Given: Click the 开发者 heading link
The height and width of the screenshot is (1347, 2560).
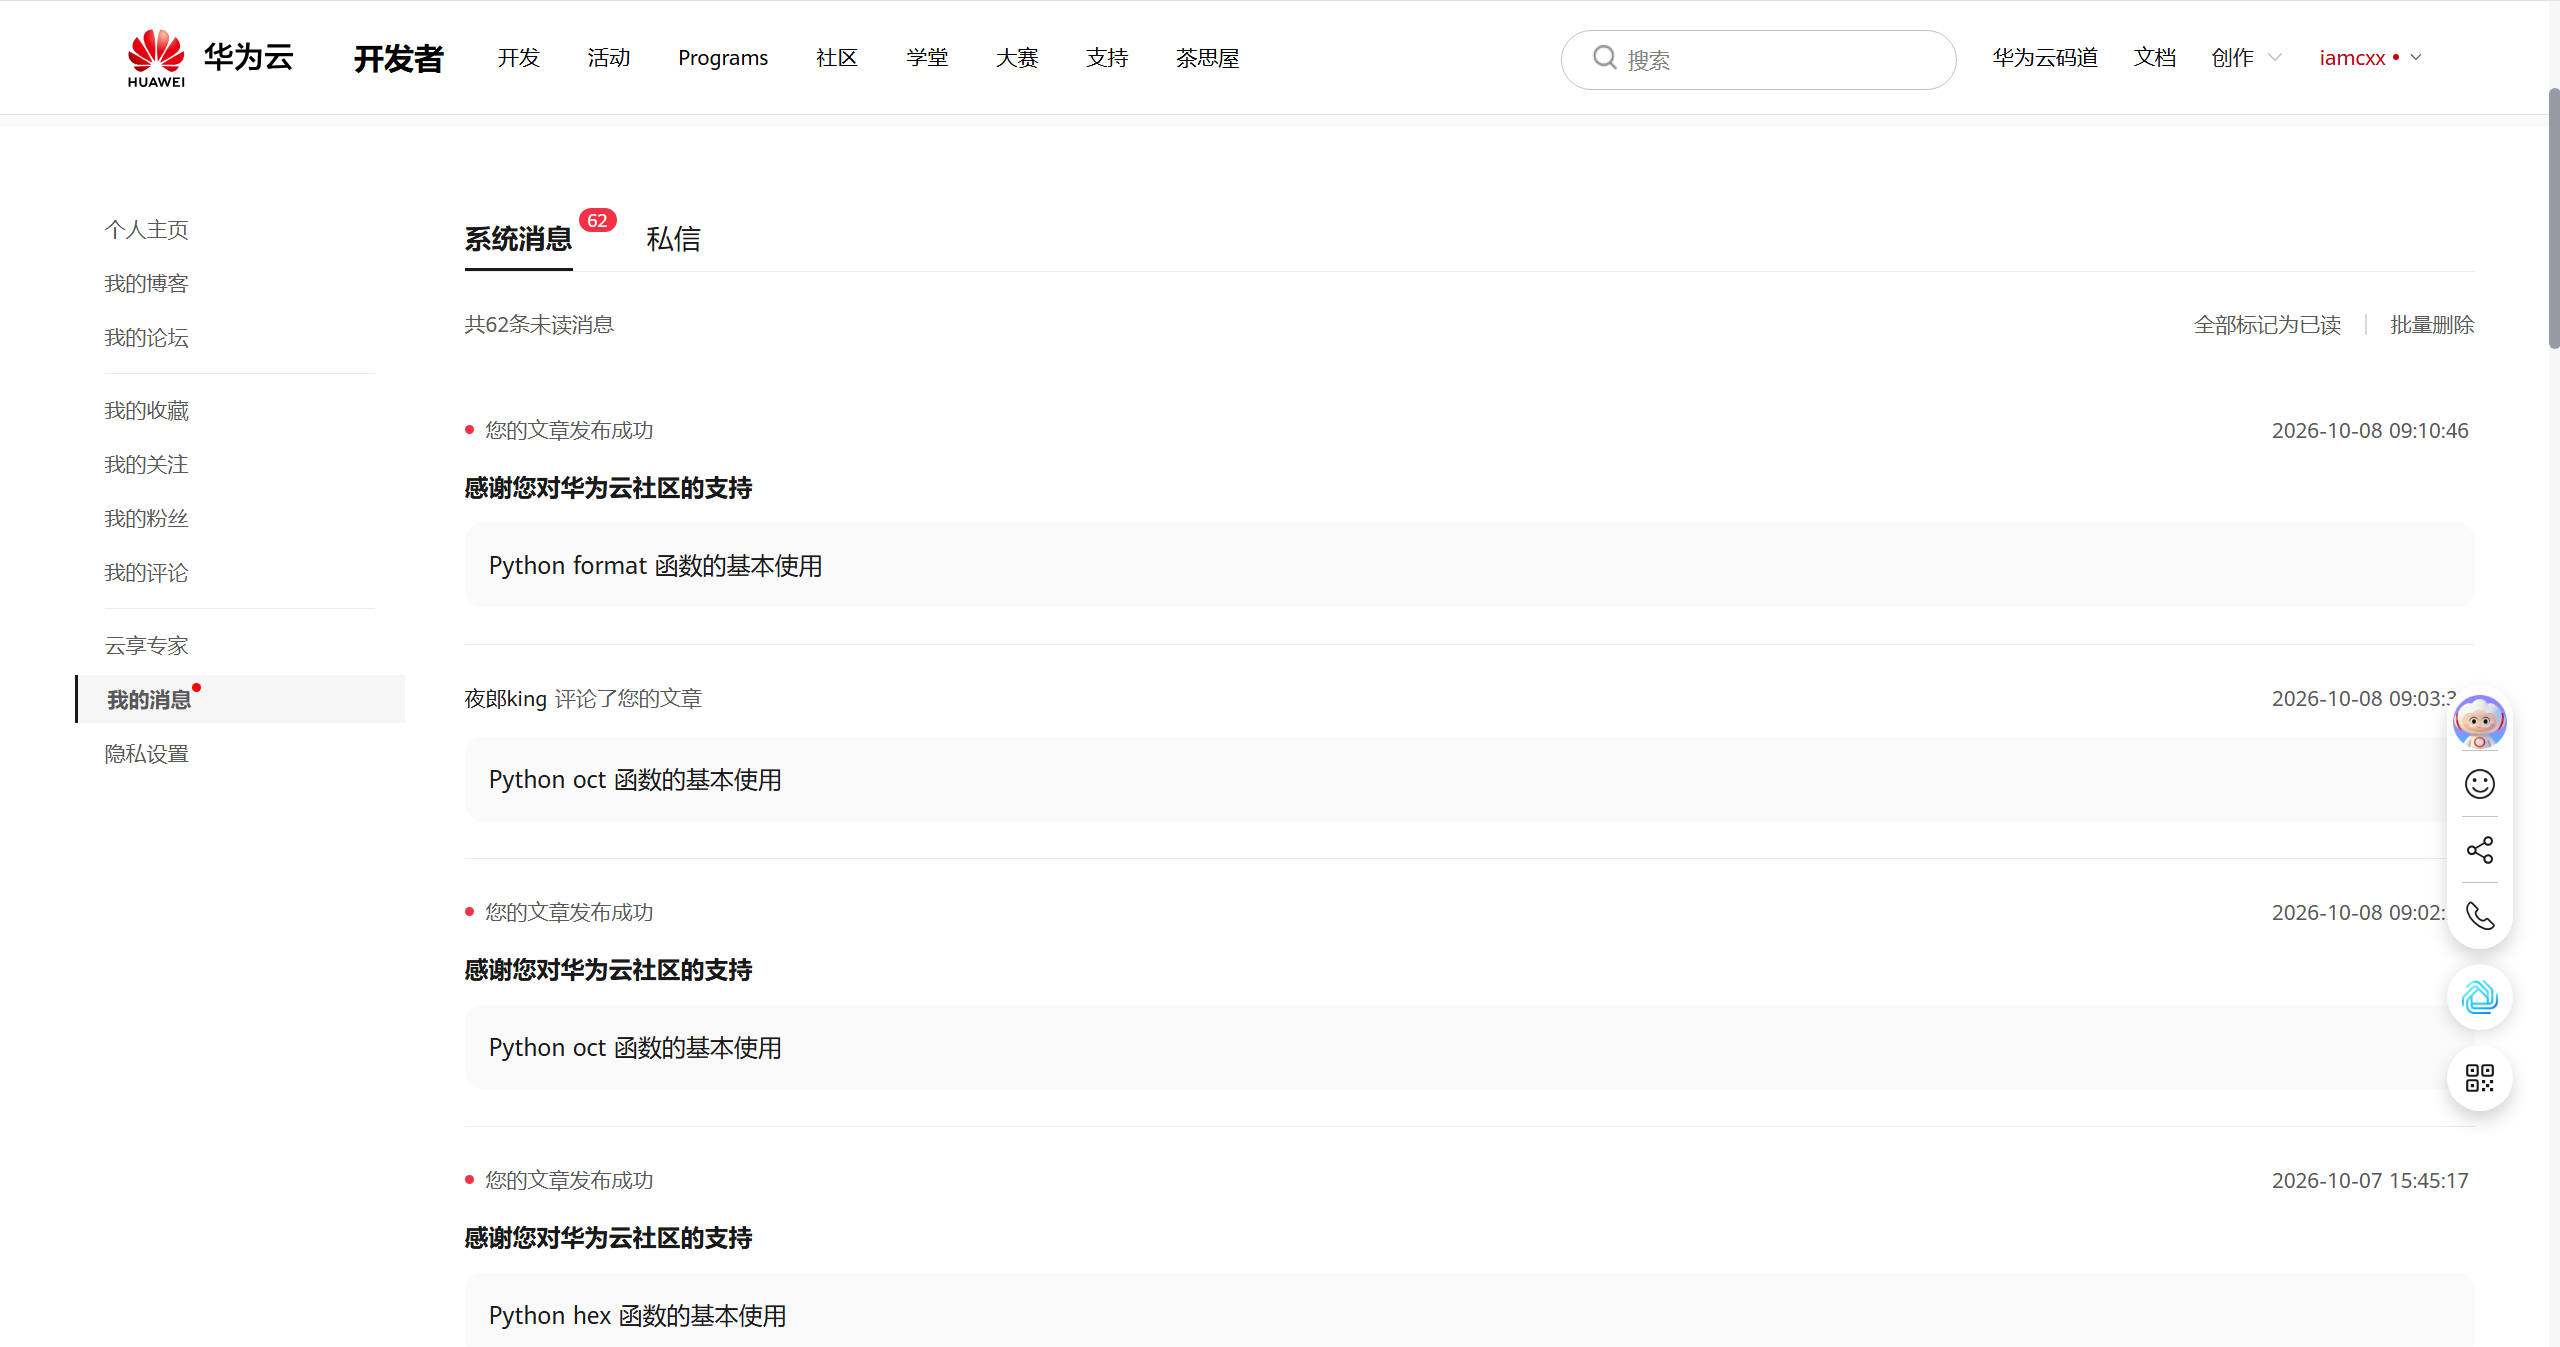Looking at the screenshot, I should (398, 58).
